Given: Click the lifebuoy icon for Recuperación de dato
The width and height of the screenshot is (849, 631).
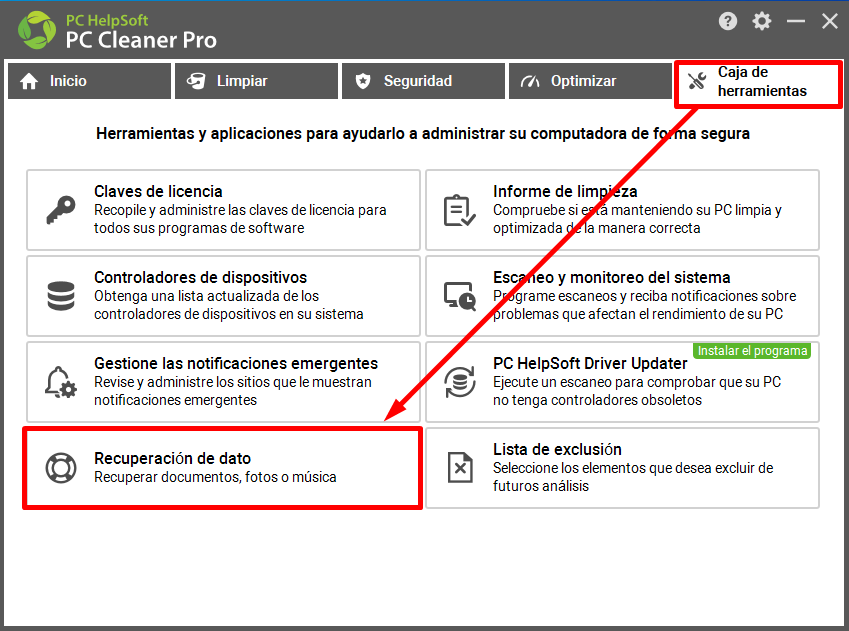Looking at the screenshot, I should click(x=61, y=467).
